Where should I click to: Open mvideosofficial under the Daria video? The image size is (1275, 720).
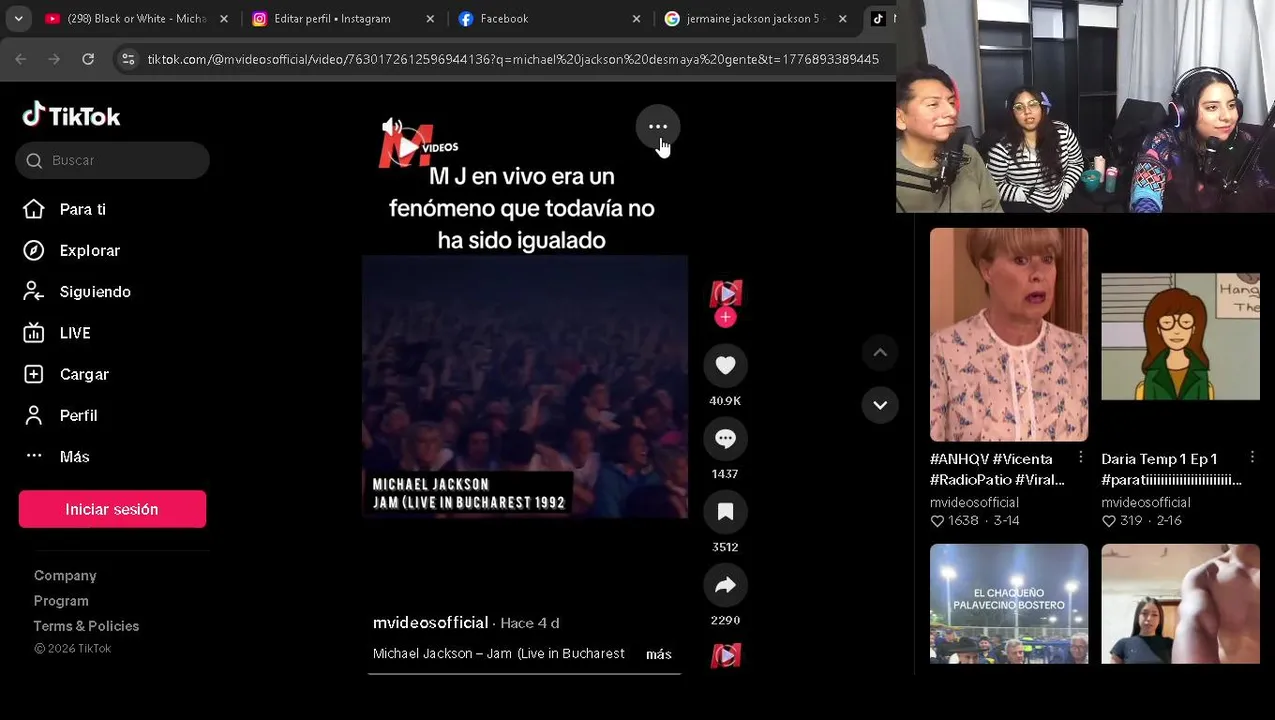[x=1146, y=503]
